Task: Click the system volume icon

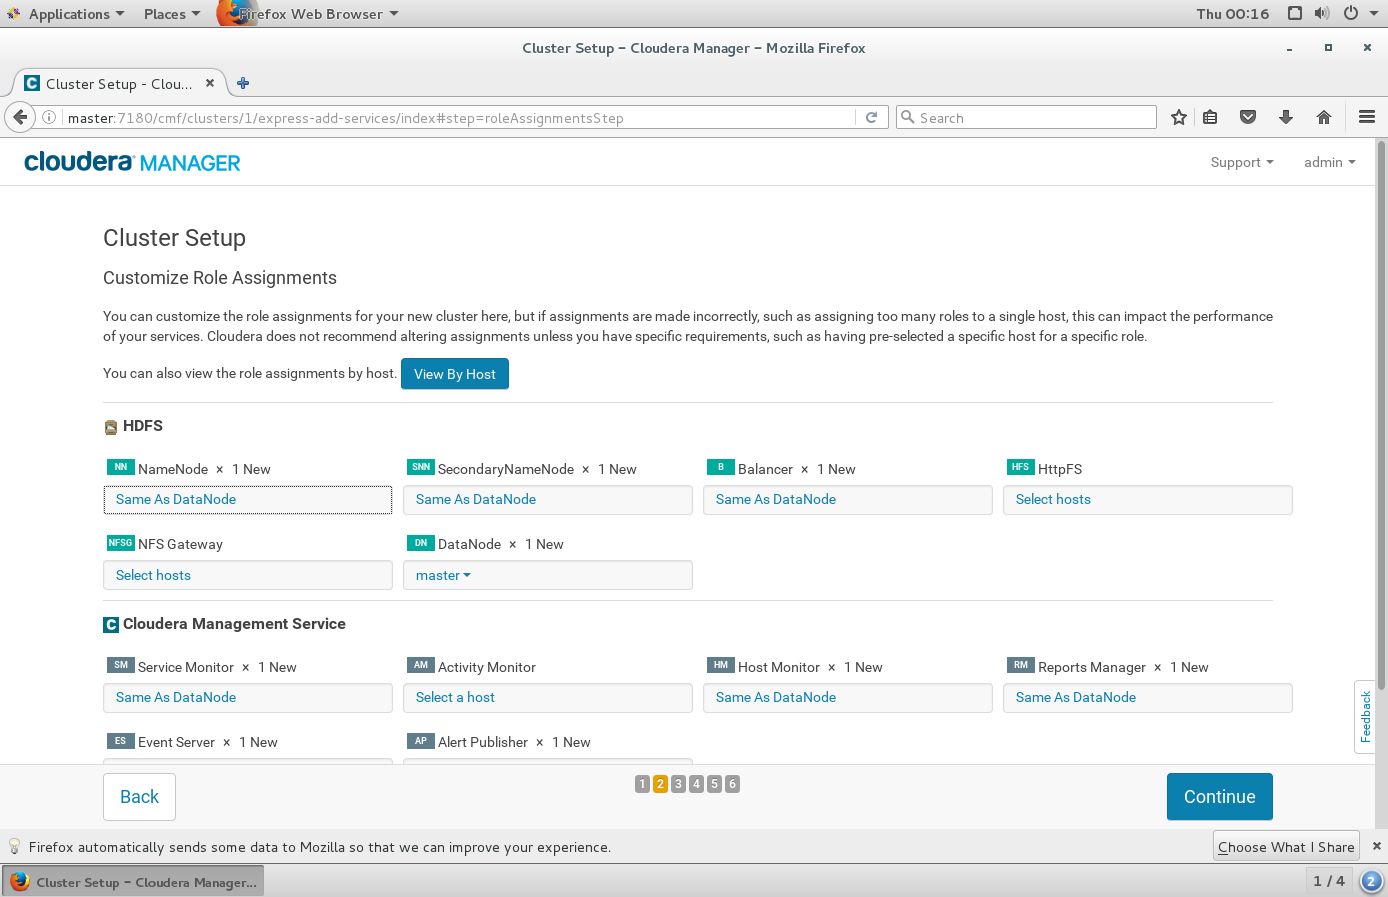Action: coord(1322,13)
